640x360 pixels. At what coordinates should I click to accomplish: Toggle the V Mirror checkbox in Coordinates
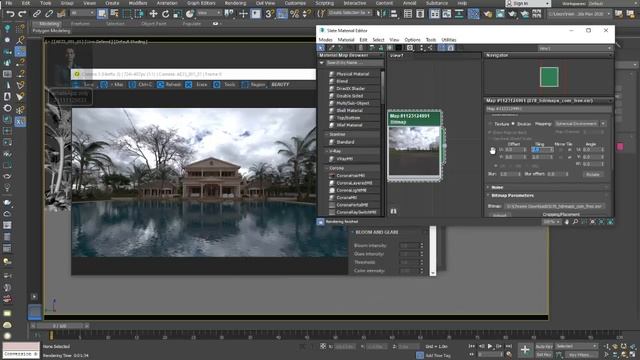point(561,157)
